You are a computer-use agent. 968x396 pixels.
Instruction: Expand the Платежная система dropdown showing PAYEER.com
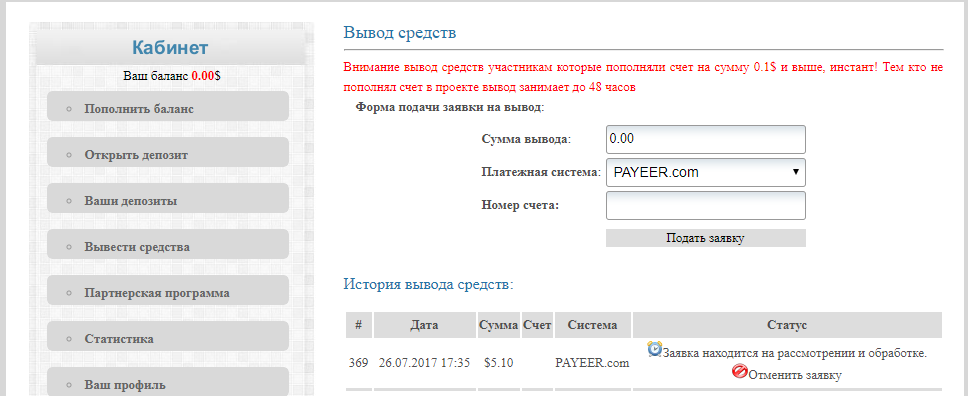coord(706,172)
